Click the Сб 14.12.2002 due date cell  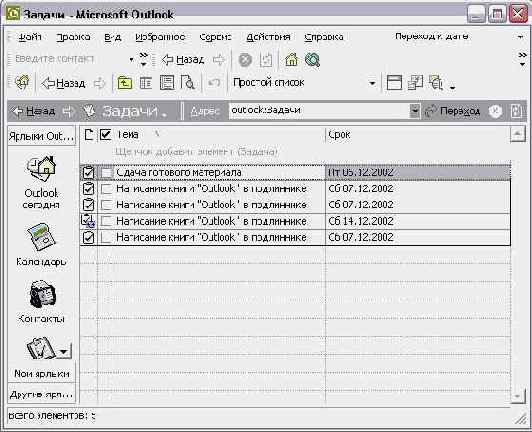418,221
